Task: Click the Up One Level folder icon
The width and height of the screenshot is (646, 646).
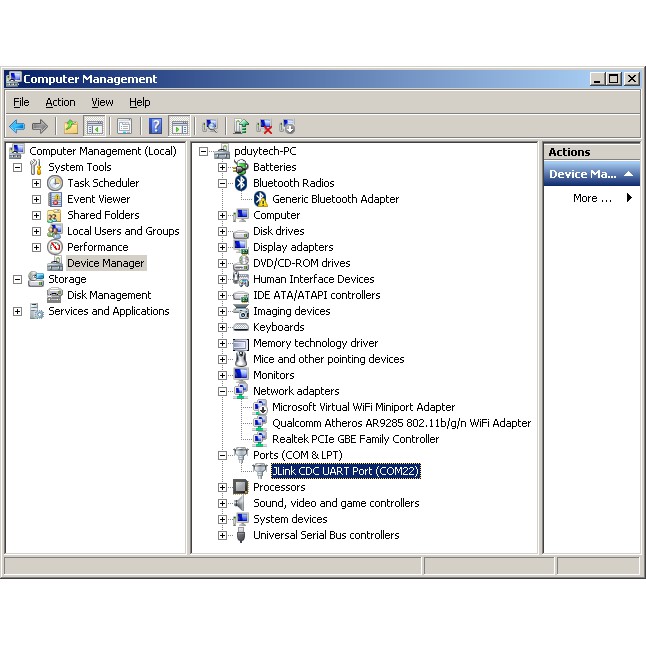Action: tap(70, 126)
